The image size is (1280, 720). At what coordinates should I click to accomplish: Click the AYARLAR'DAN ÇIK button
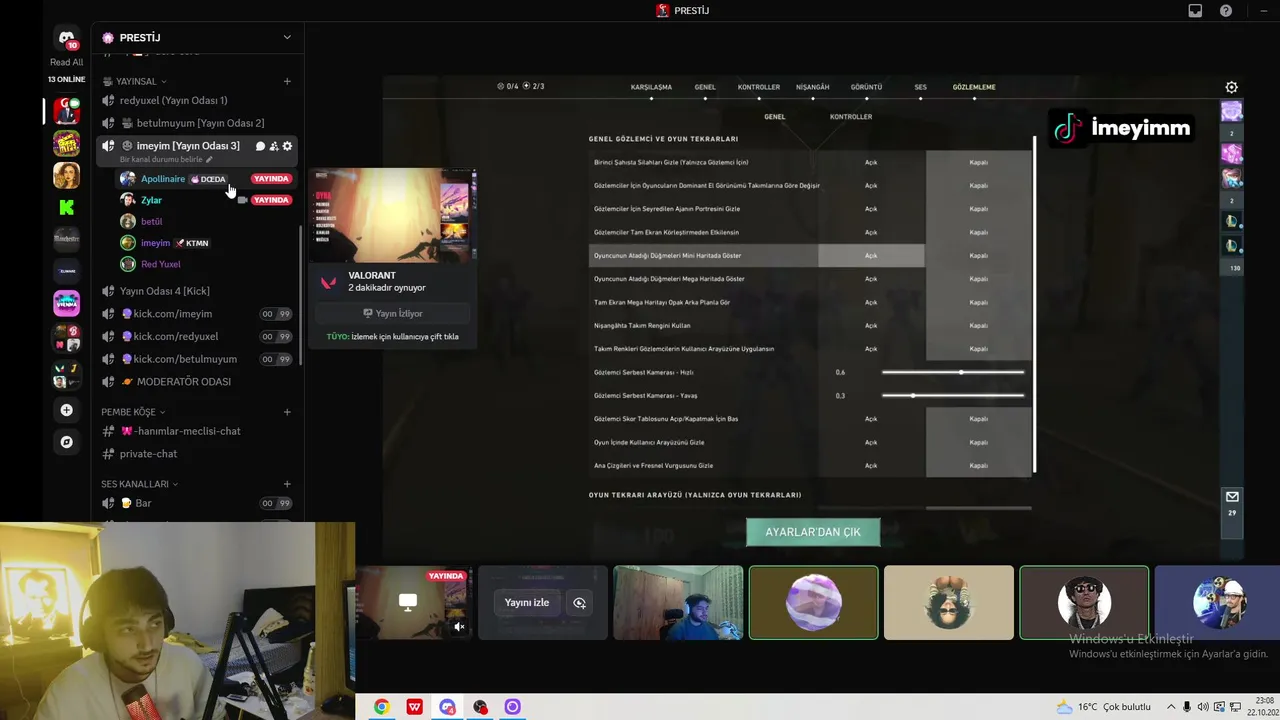813,532
